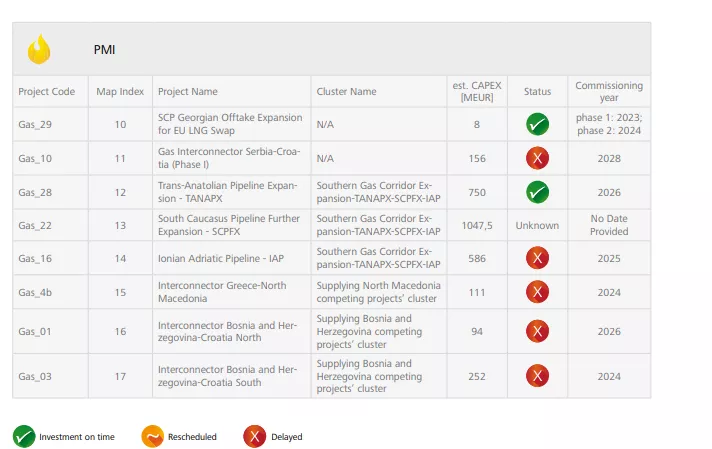
Task: Click the Commissioning year column header
Action: [x=608, y=91]
